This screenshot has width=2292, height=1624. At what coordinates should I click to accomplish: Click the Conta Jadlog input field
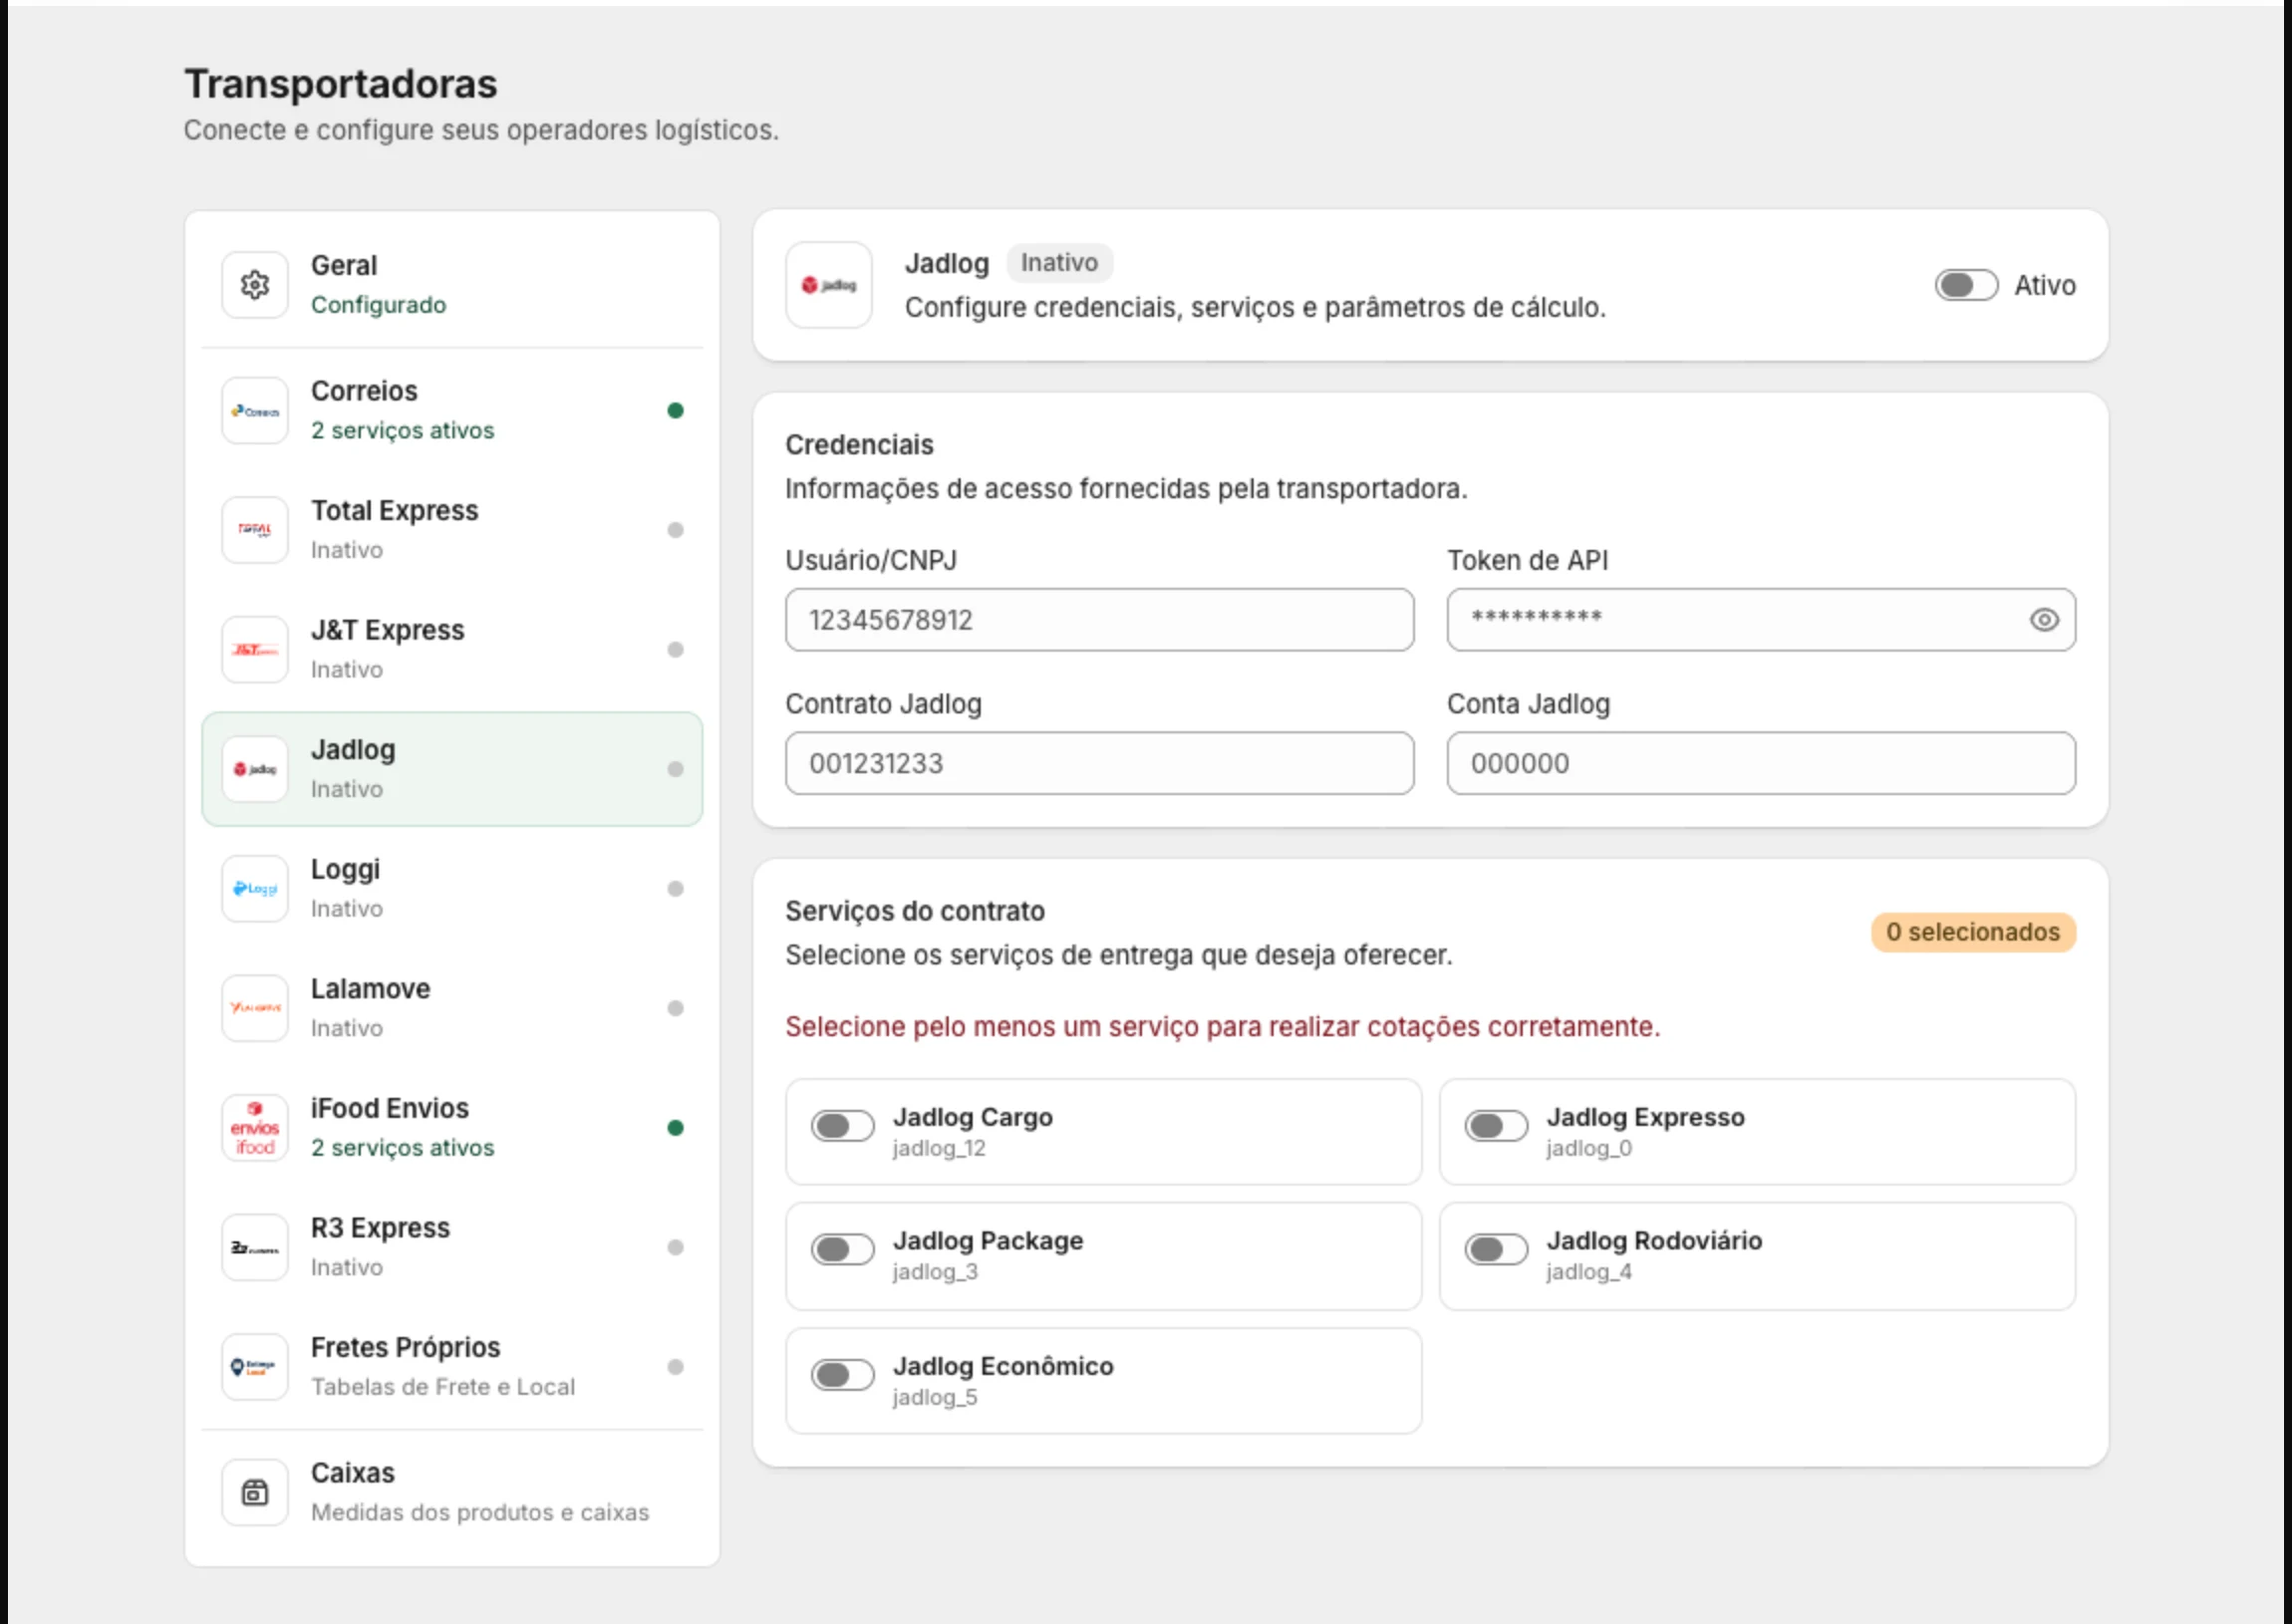tap(1761, 764)
